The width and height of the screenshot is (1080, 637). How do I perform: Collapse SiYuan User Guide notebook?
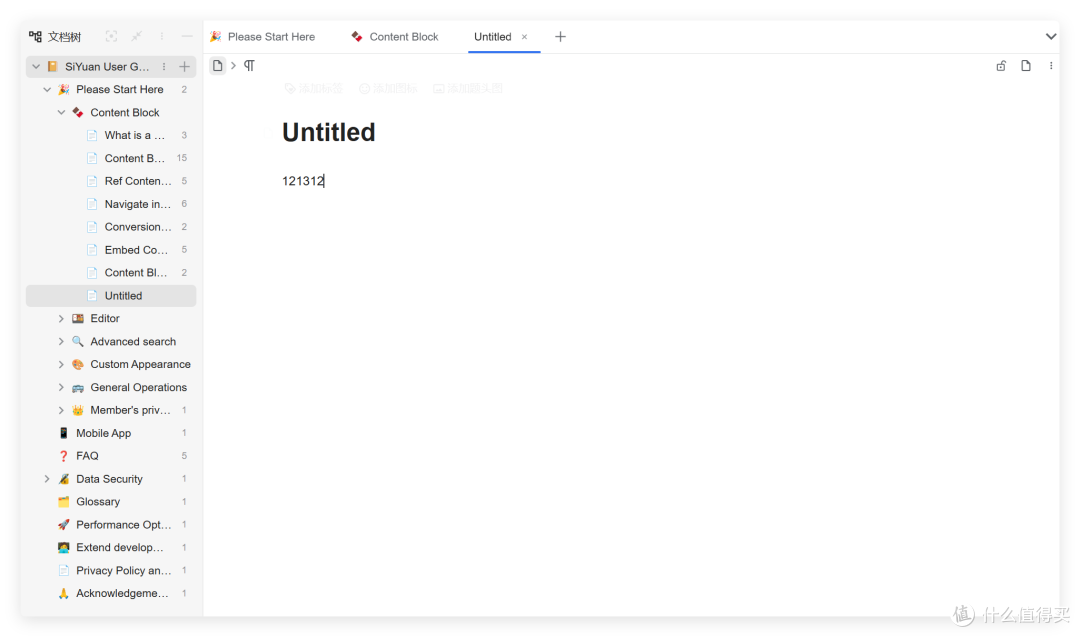pyautogui.click(x=36, y=67)
